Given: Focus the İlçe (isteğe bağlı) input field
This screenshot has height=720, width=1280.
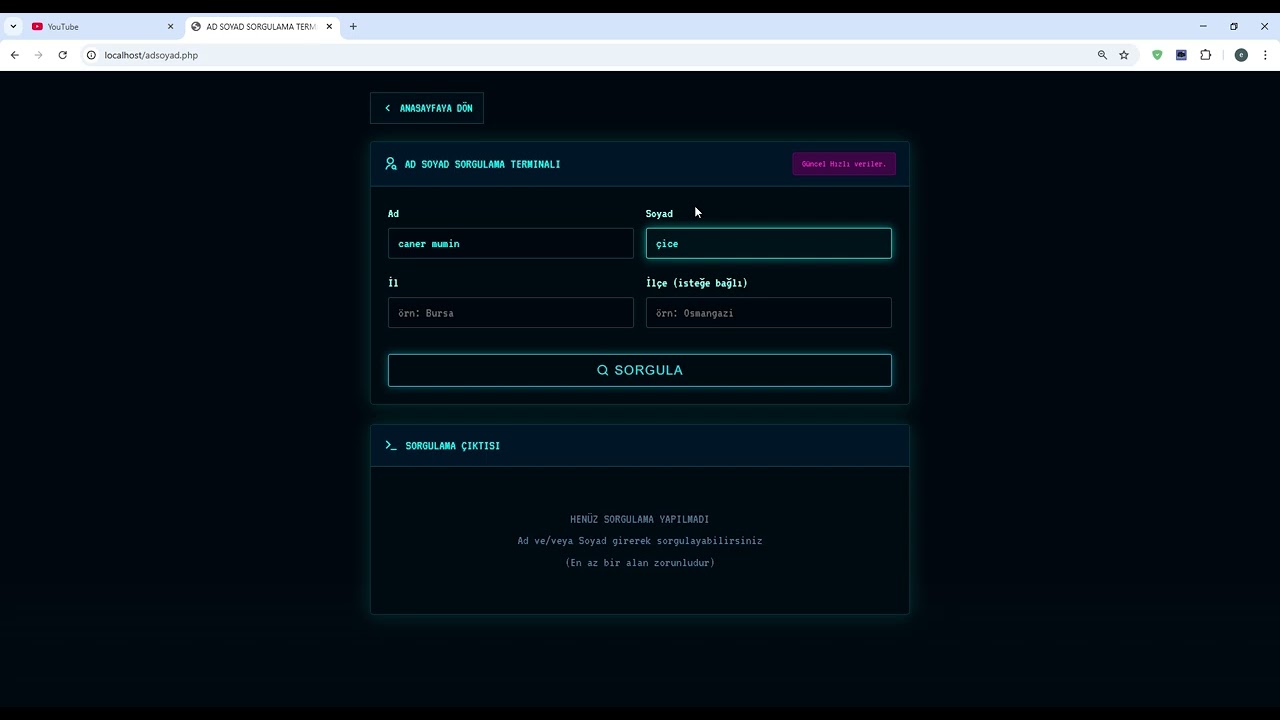Looking at the screenshot, I should 769,313.
